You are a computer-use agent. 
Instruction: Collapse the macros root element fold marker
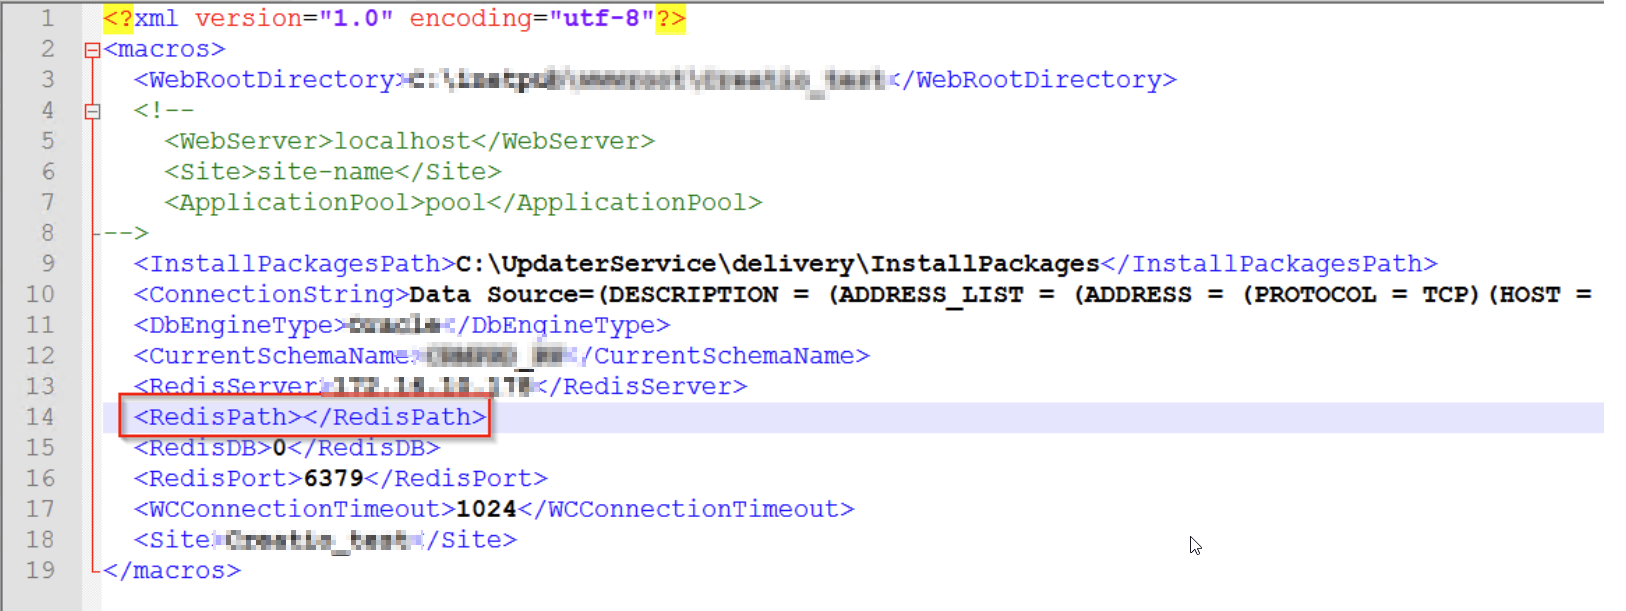click(92, 50)
